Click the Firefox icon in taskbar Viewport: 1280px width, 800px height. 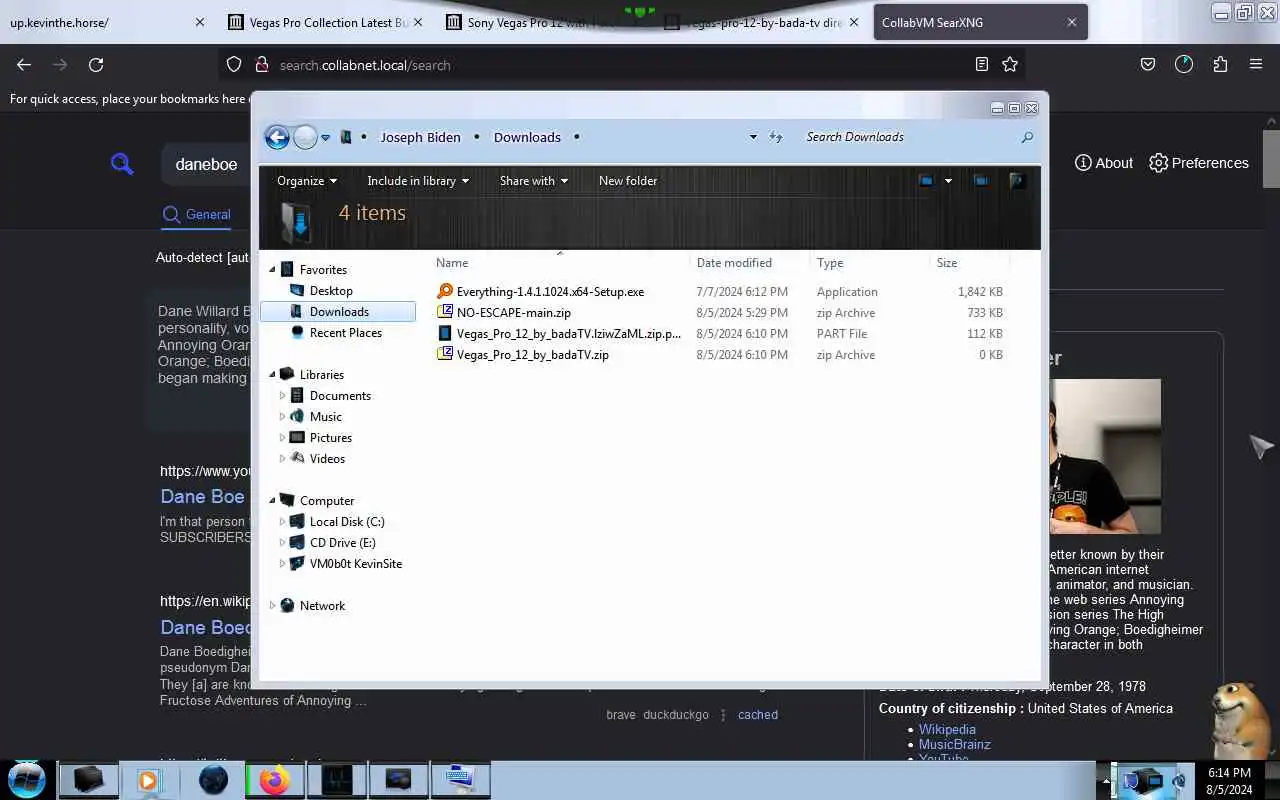click(x=273, y=780)
